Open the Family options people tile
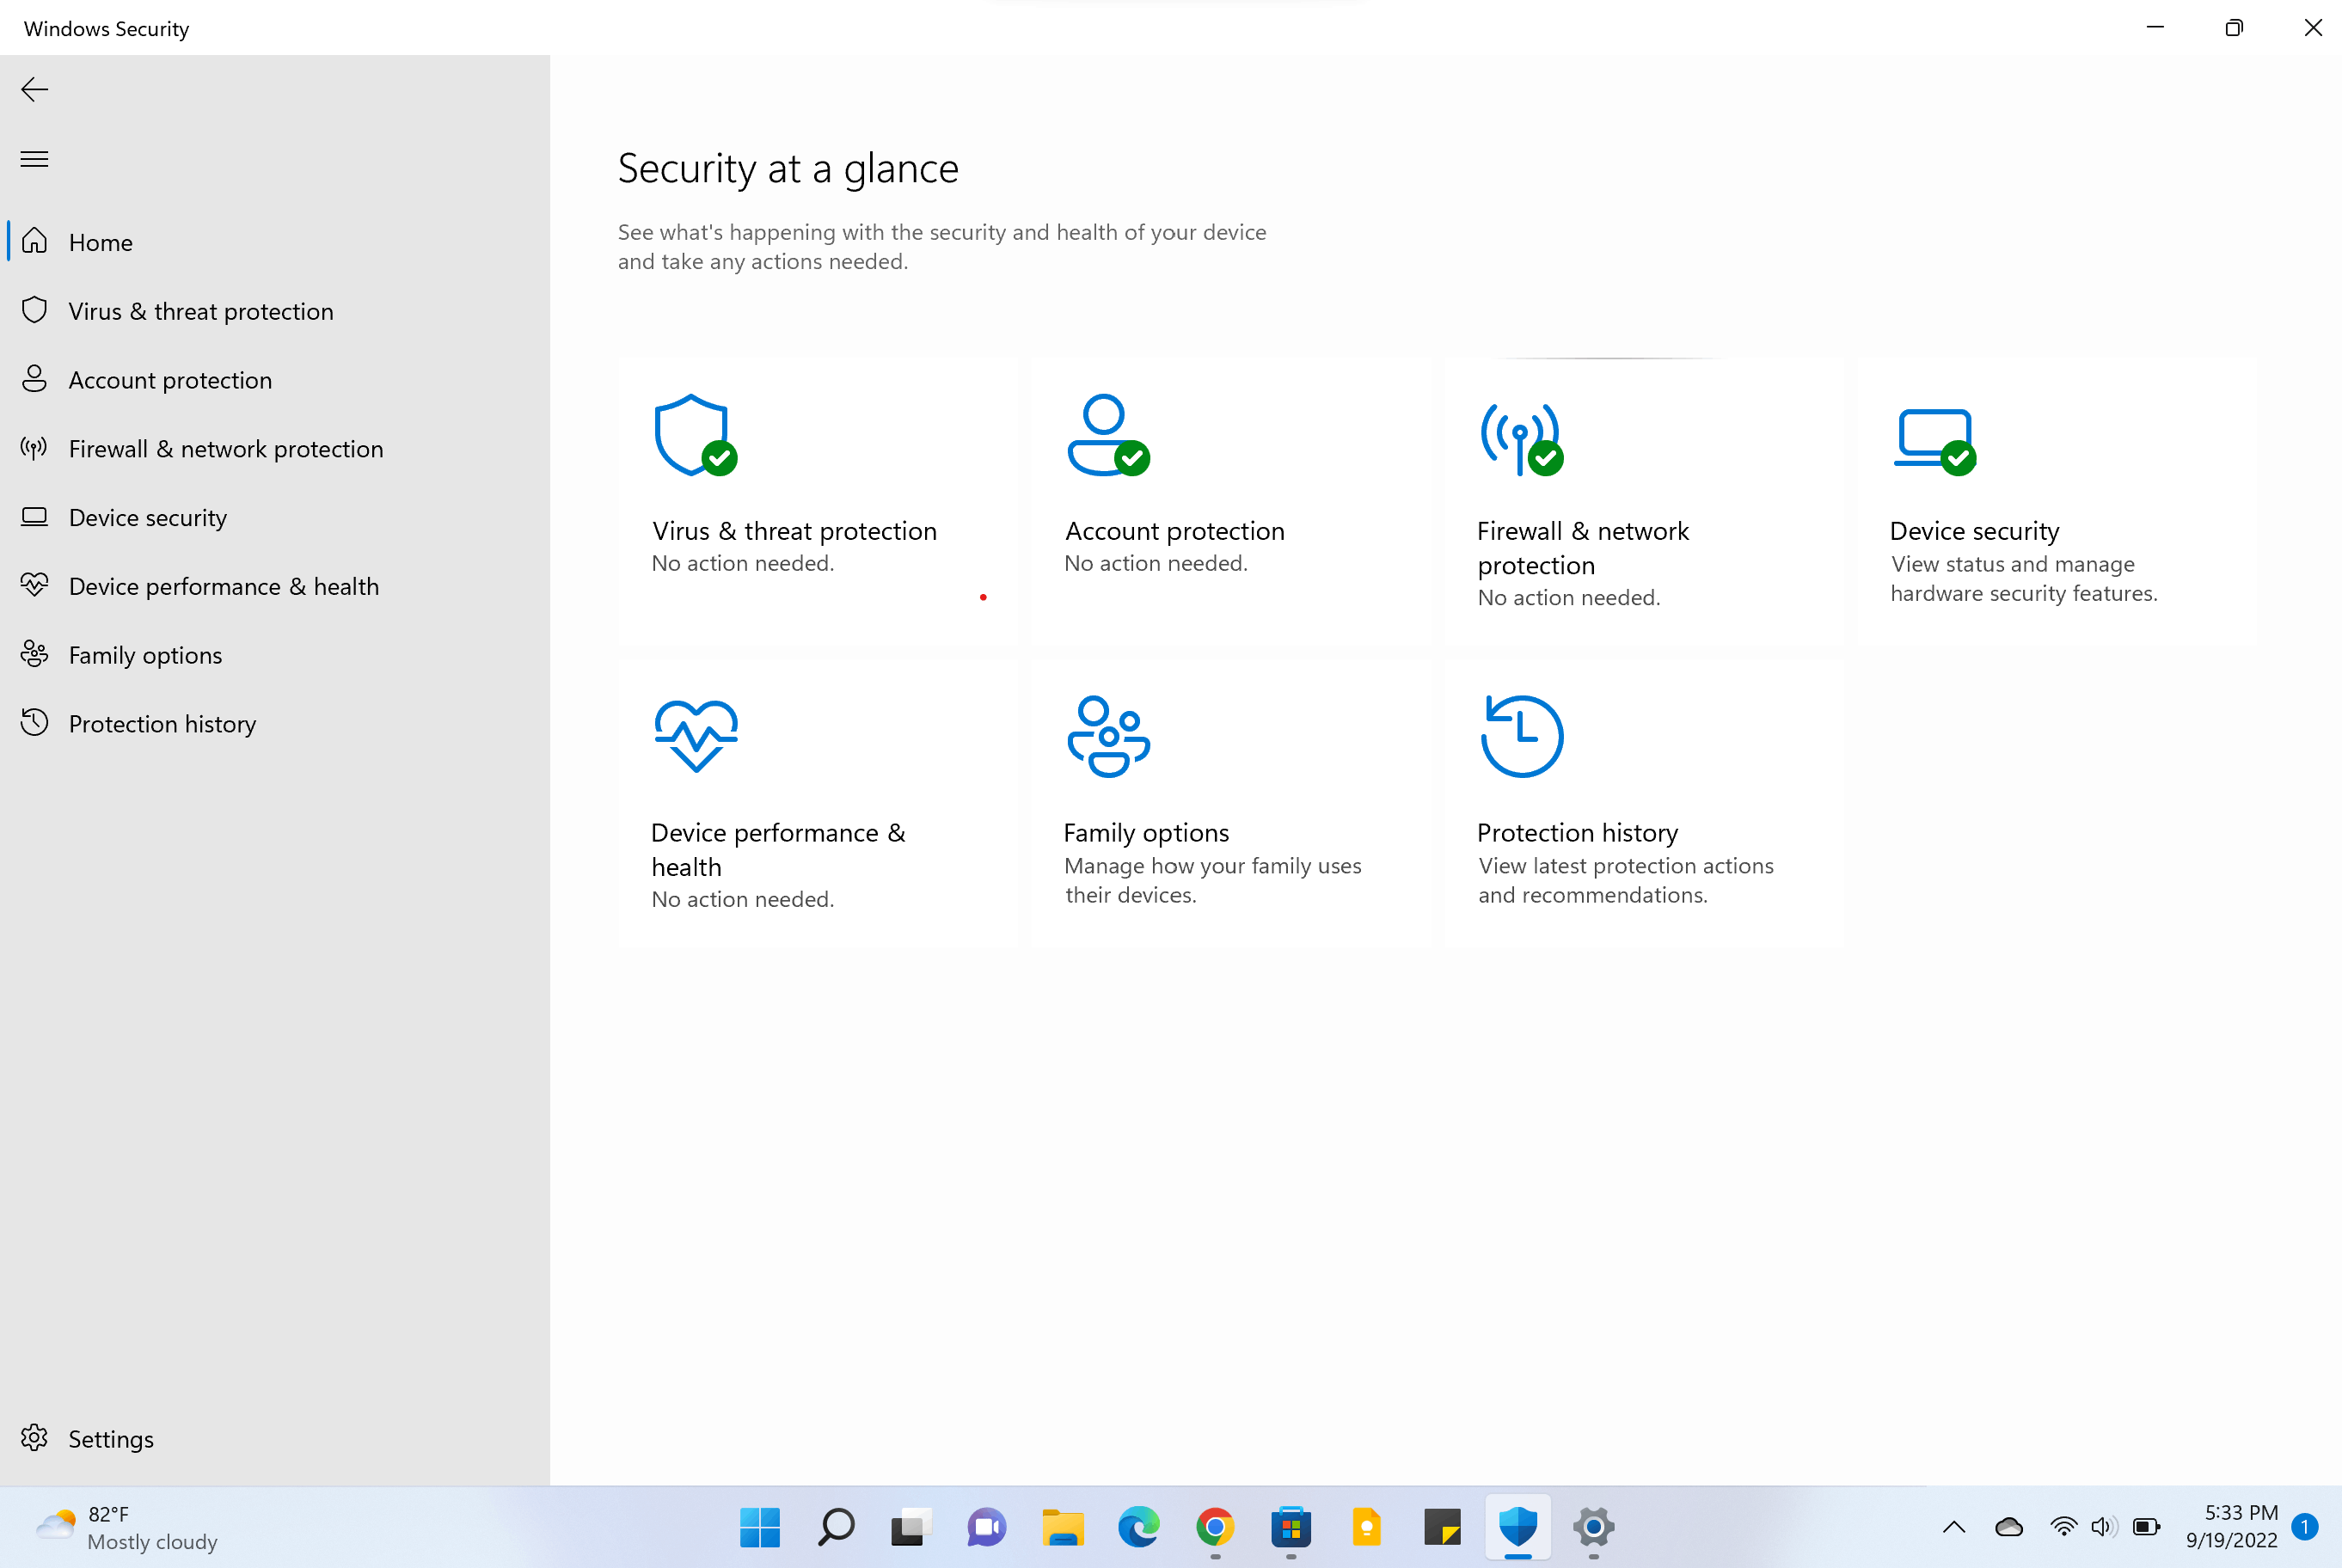The image size is (2342, 1568). [1231, 803]
